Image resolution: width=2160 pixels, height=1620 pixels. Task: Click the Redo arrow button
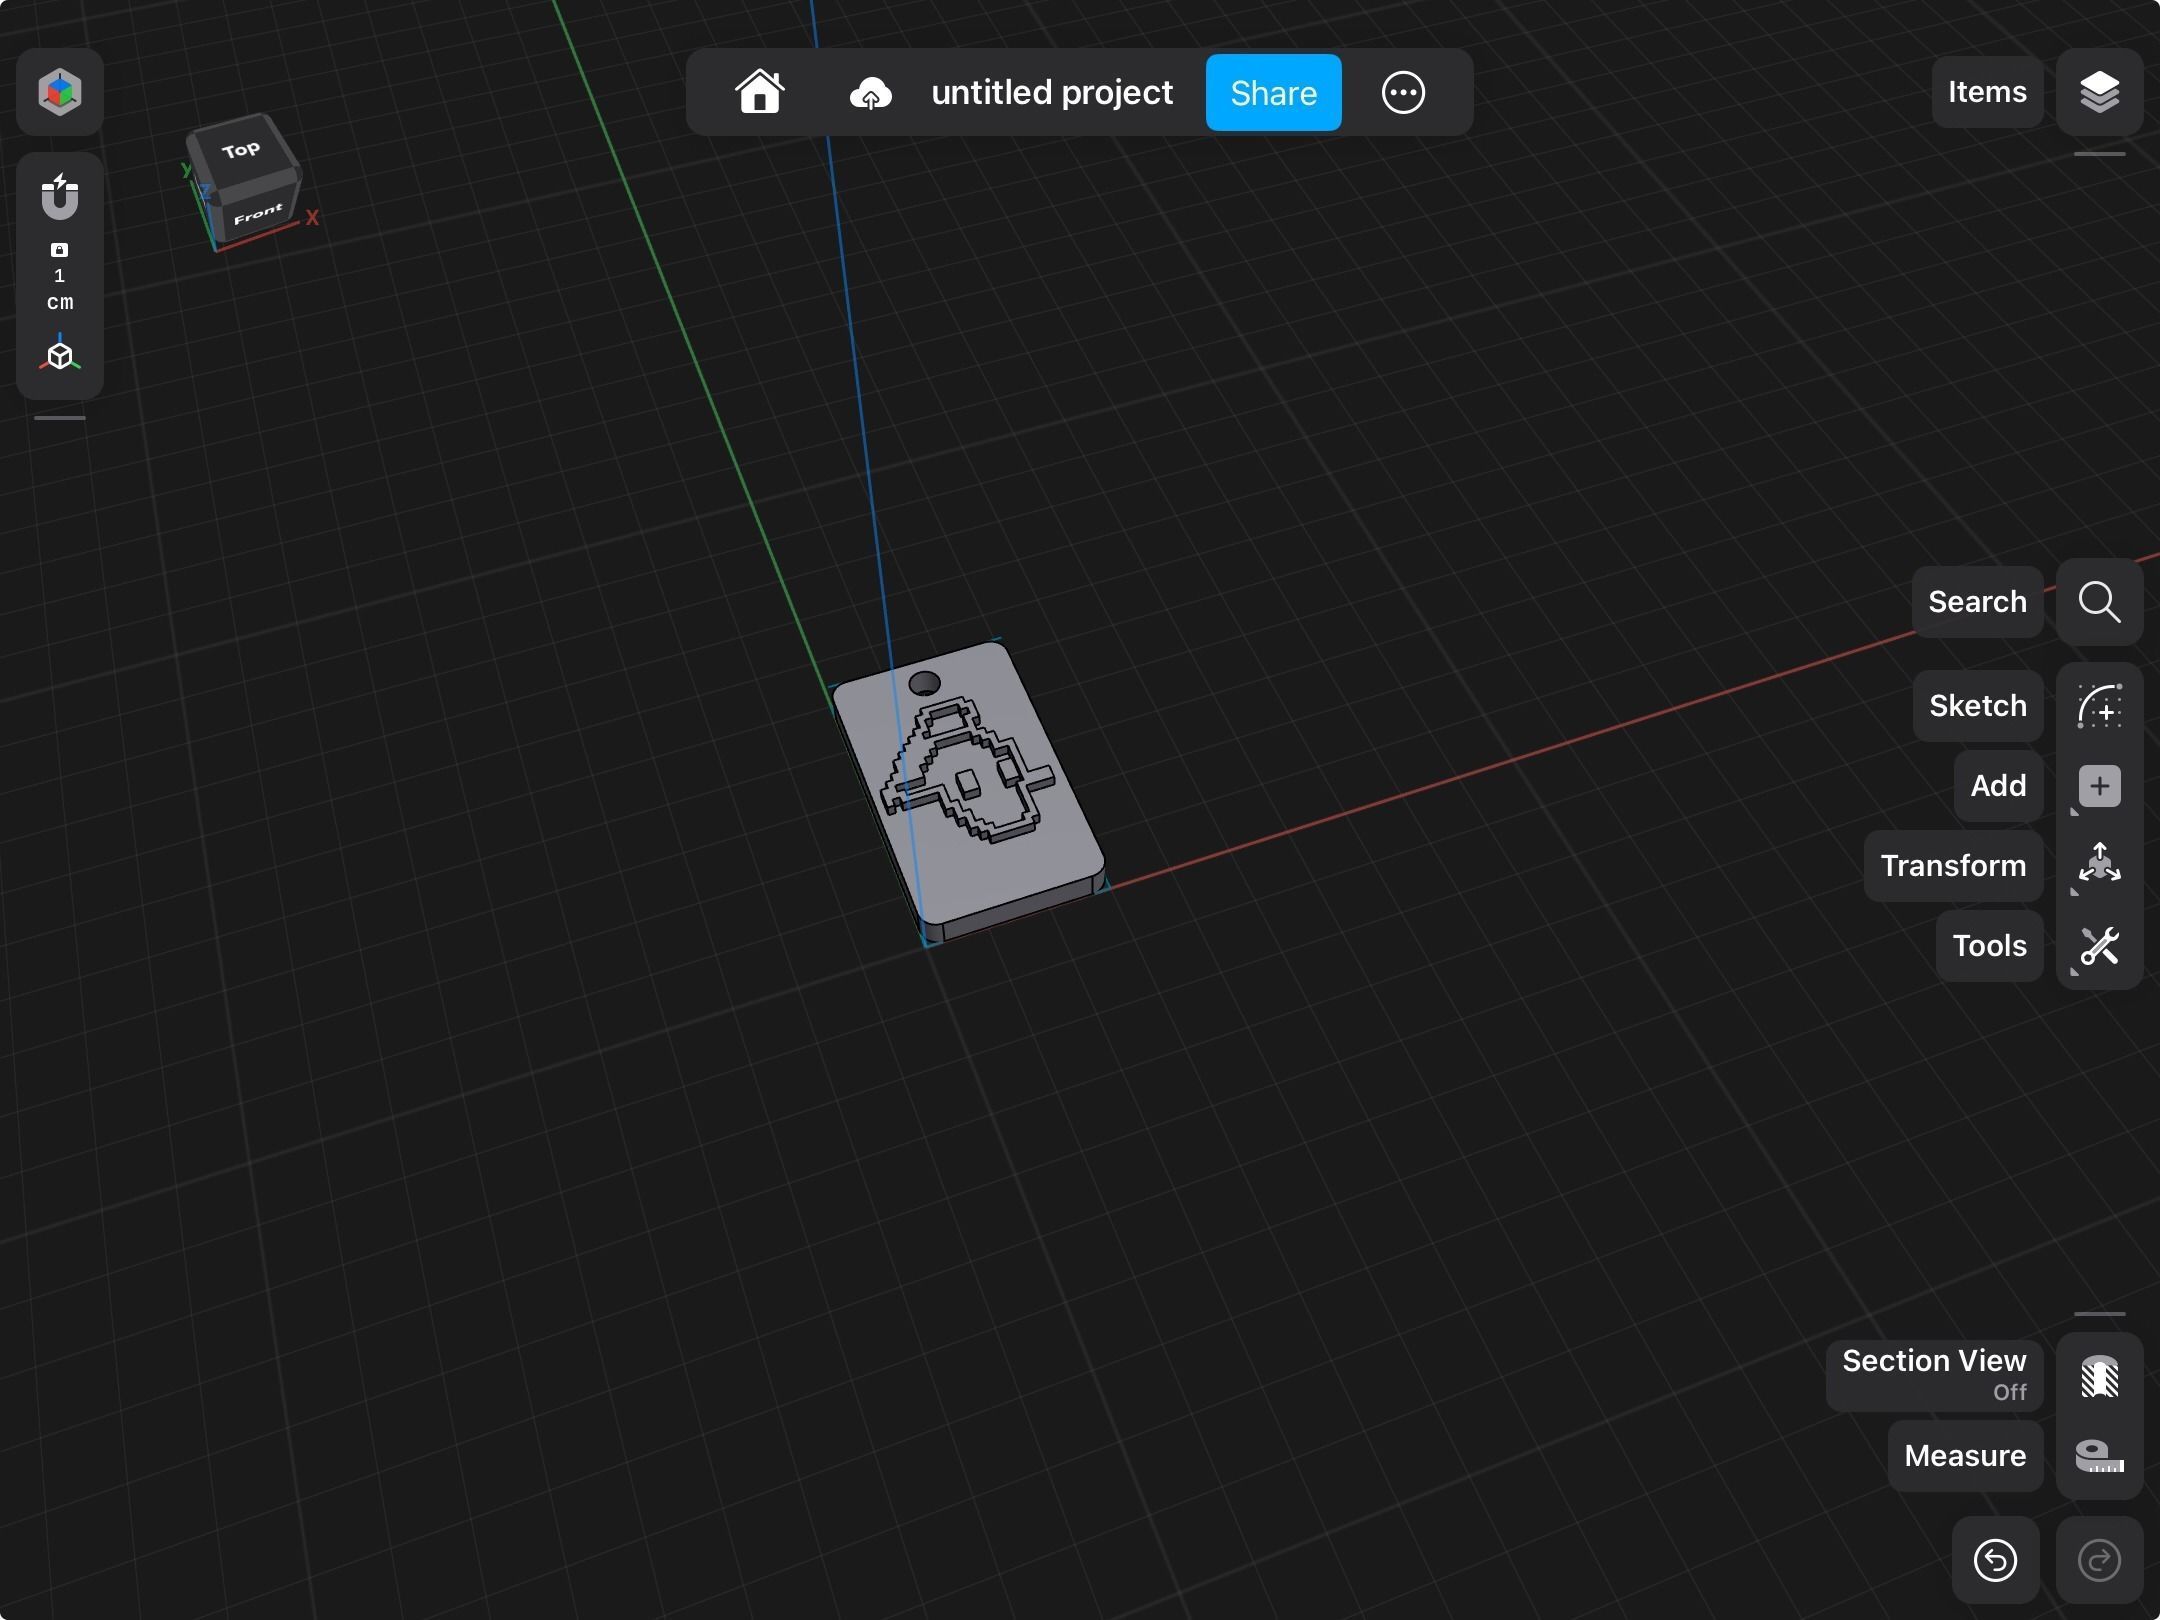[x=2099, y=1560]
